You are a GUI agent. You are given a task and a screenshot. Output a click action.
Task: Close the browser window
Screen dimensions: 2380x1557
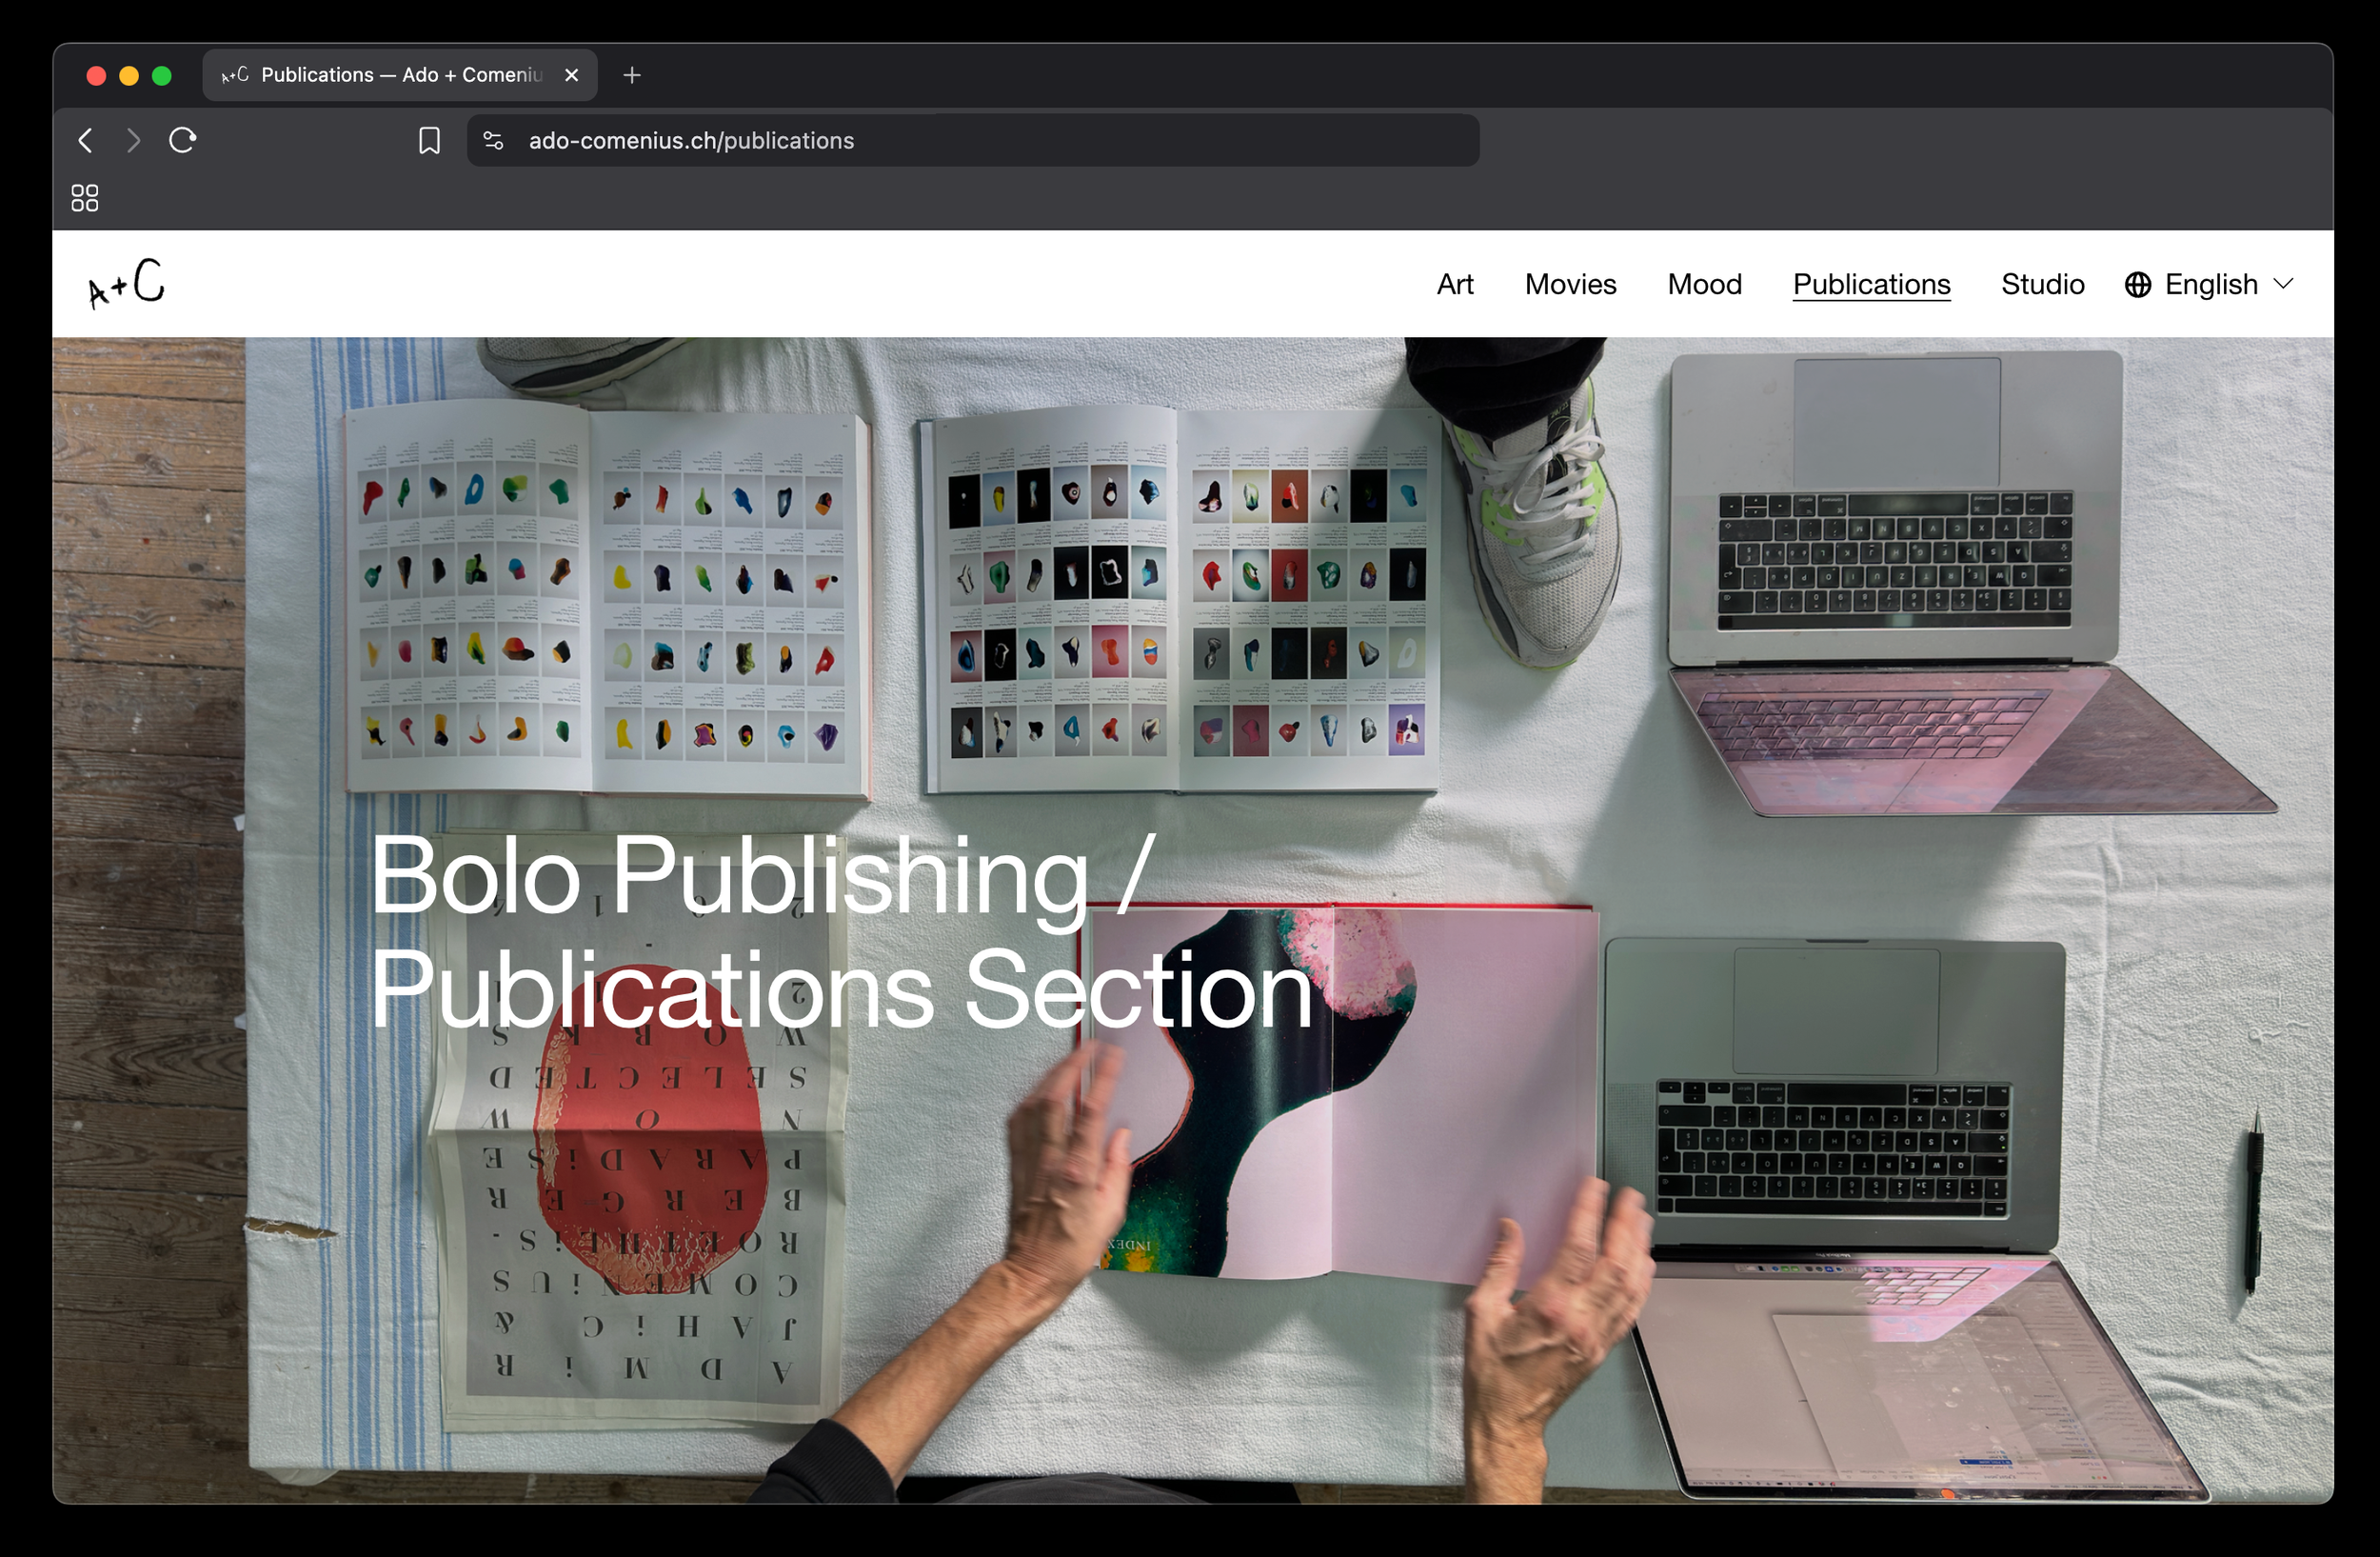96,75
